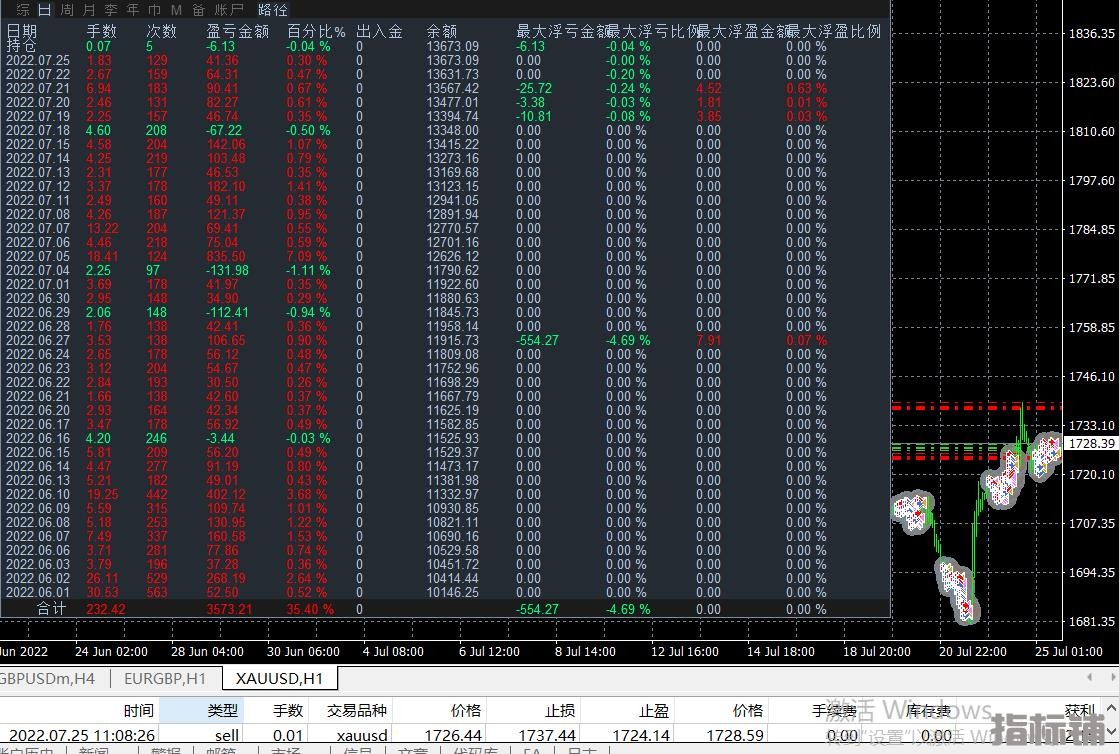
Task: Show the 季 quarterly statistics tab
Action: (110, 10)
